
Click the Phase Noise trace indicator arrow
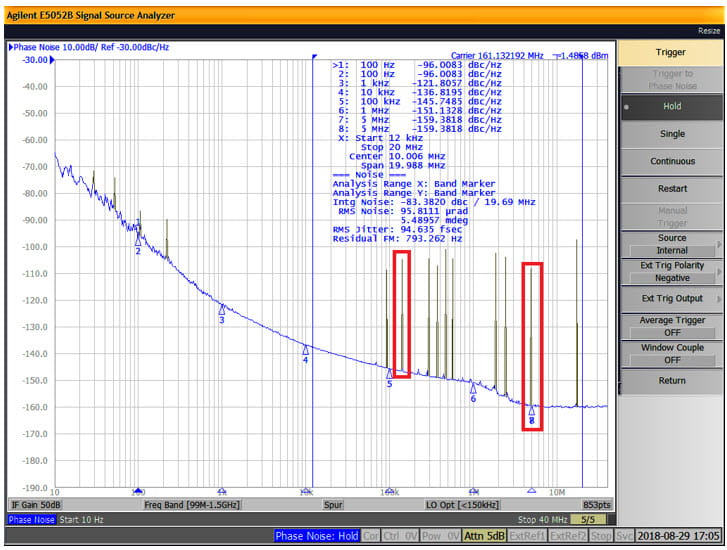11,47
